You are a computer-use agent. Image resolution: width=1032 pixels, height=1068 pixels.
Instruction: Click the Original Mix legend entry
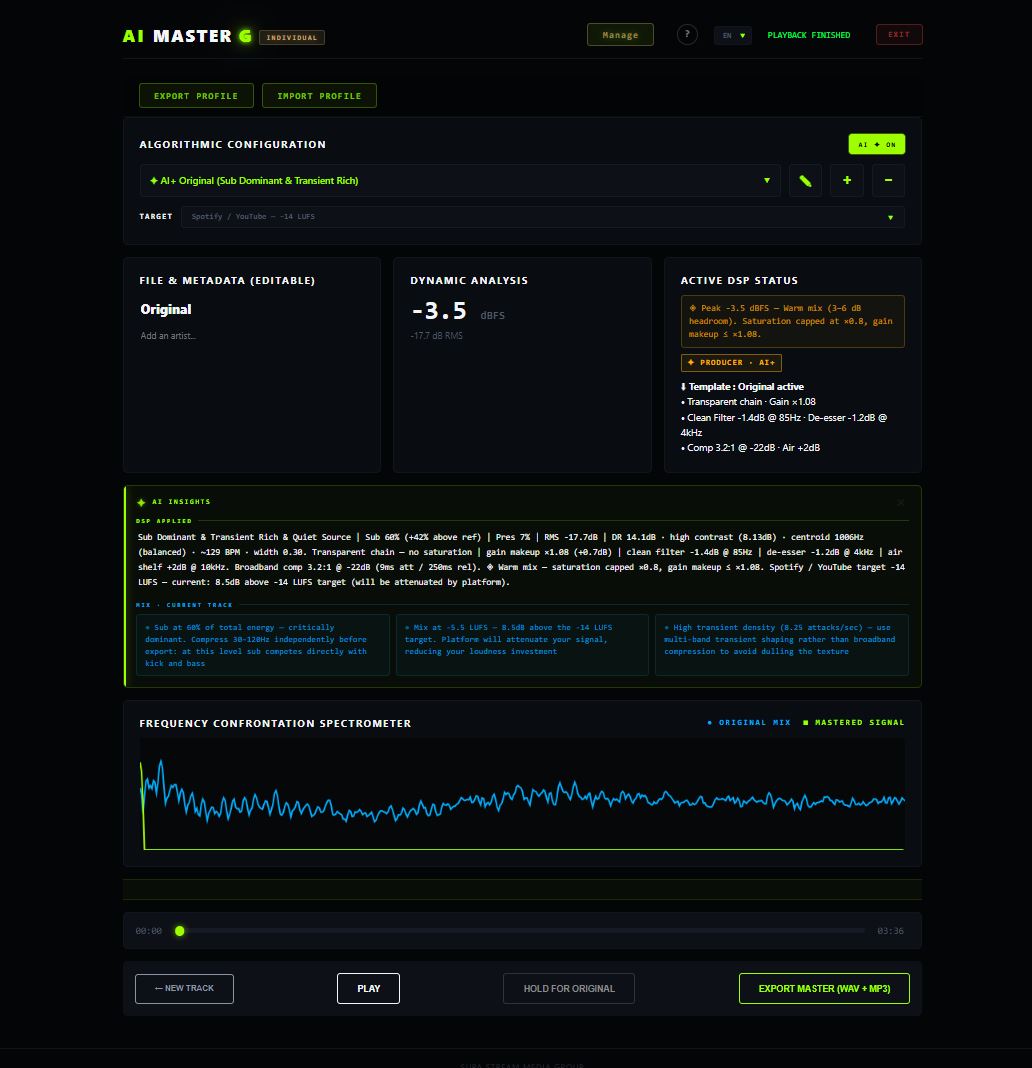[749, 723]
